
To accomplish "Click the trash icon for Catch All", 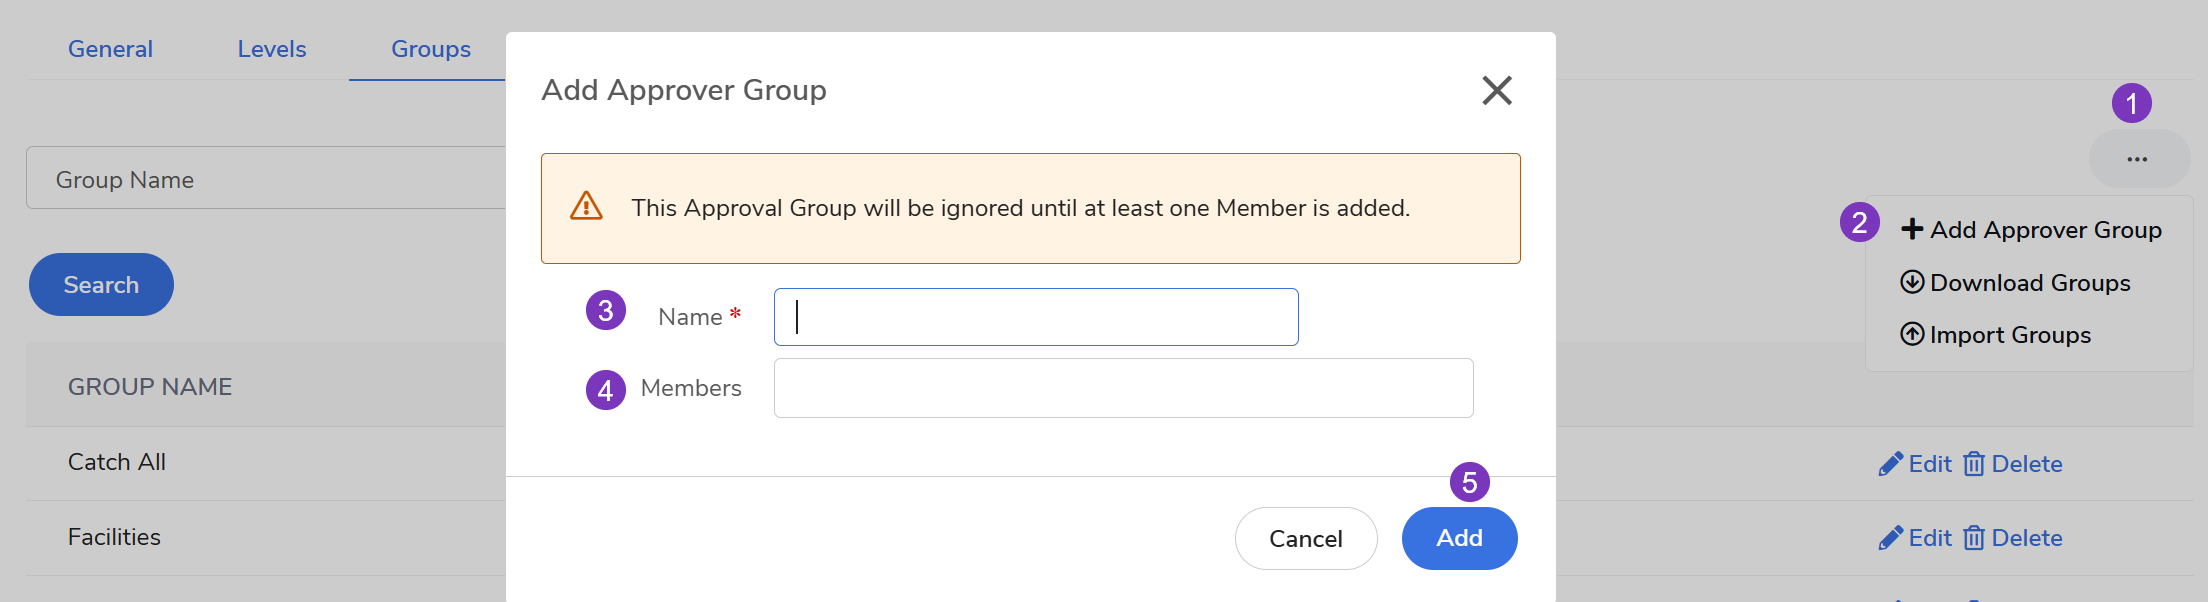I will 1974,464.
